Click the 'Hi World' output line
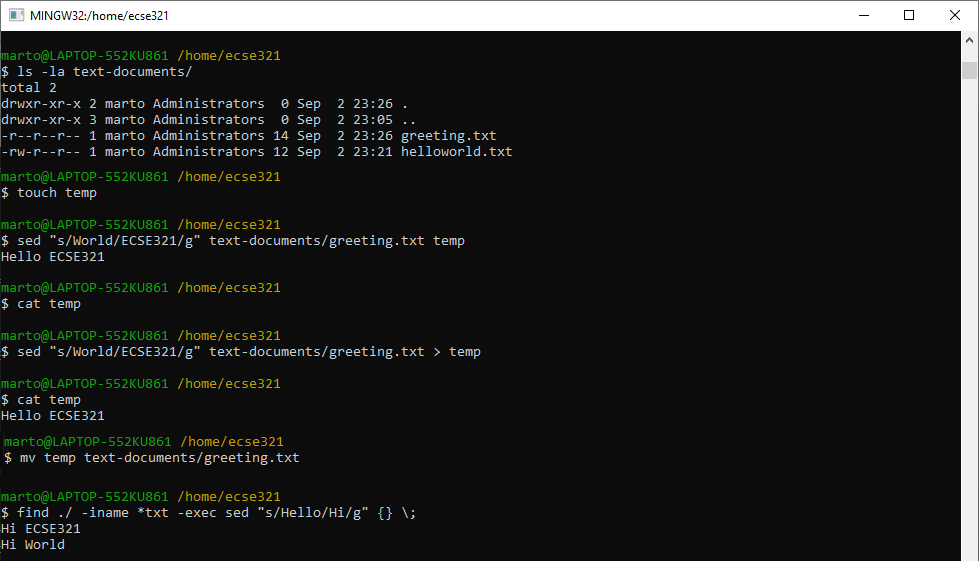Image resolution: width=979 pixels, height=561 pixels. pos(33,545)
